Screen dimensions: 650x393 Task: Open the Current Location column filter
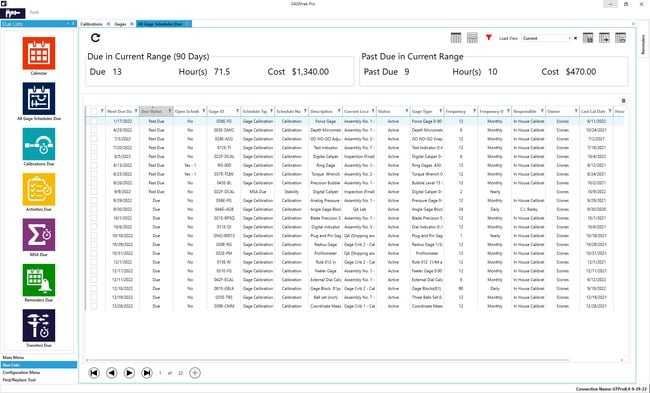point(373,111)
